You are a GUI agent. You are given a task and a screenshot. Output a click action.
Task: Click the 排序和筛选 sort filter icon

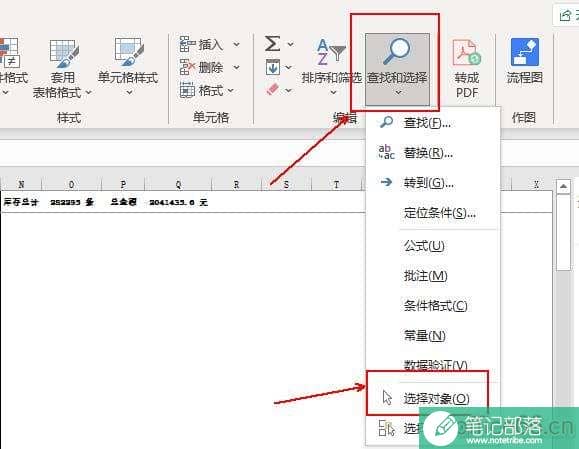click(331, 51)
